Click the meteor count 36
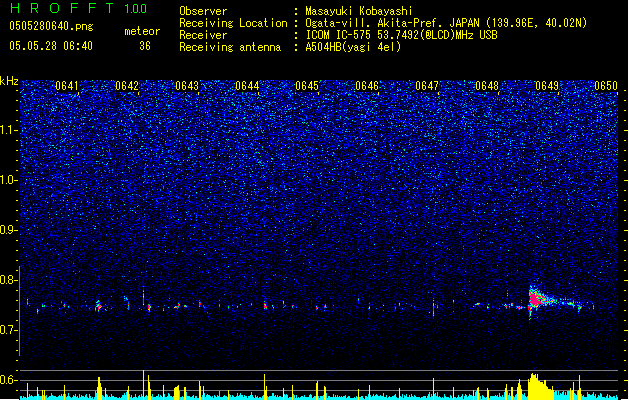Image resolution: width=629 pixels, height=400 pixels. tap(145, 46)
